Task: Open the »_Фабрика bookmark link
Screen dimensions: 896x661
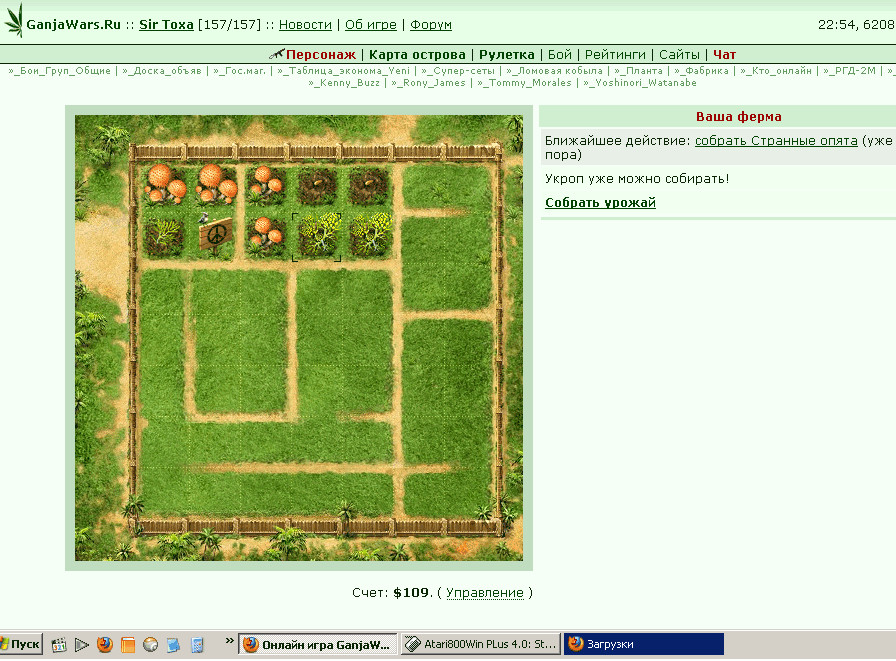Action: (701, 71)
